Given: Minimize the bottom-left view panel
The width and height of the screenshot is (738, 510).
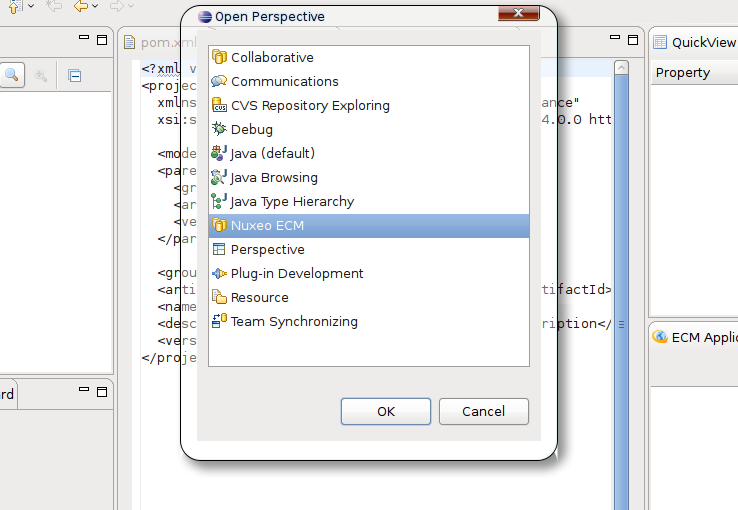Looking at the screenshot, I should 84,390.
